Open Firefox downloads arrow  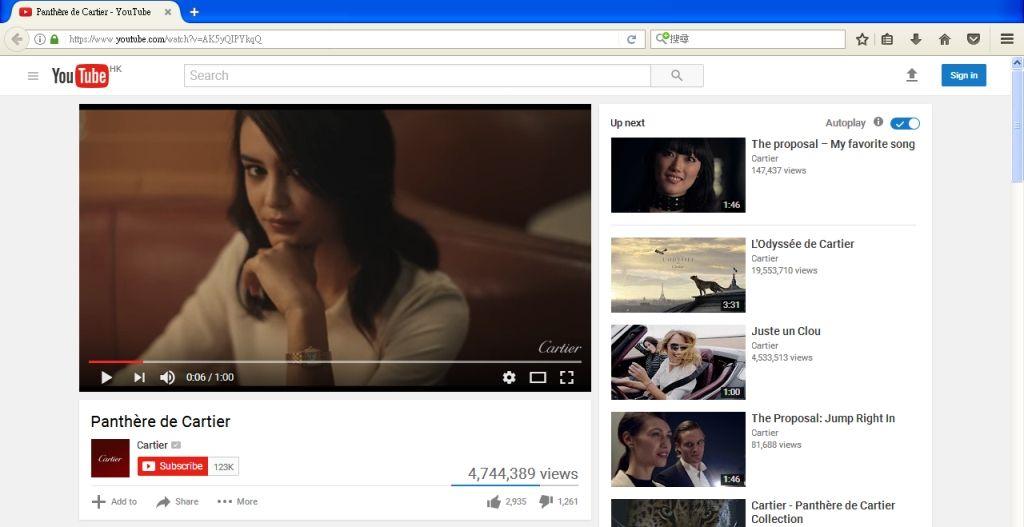coord(916,39)
